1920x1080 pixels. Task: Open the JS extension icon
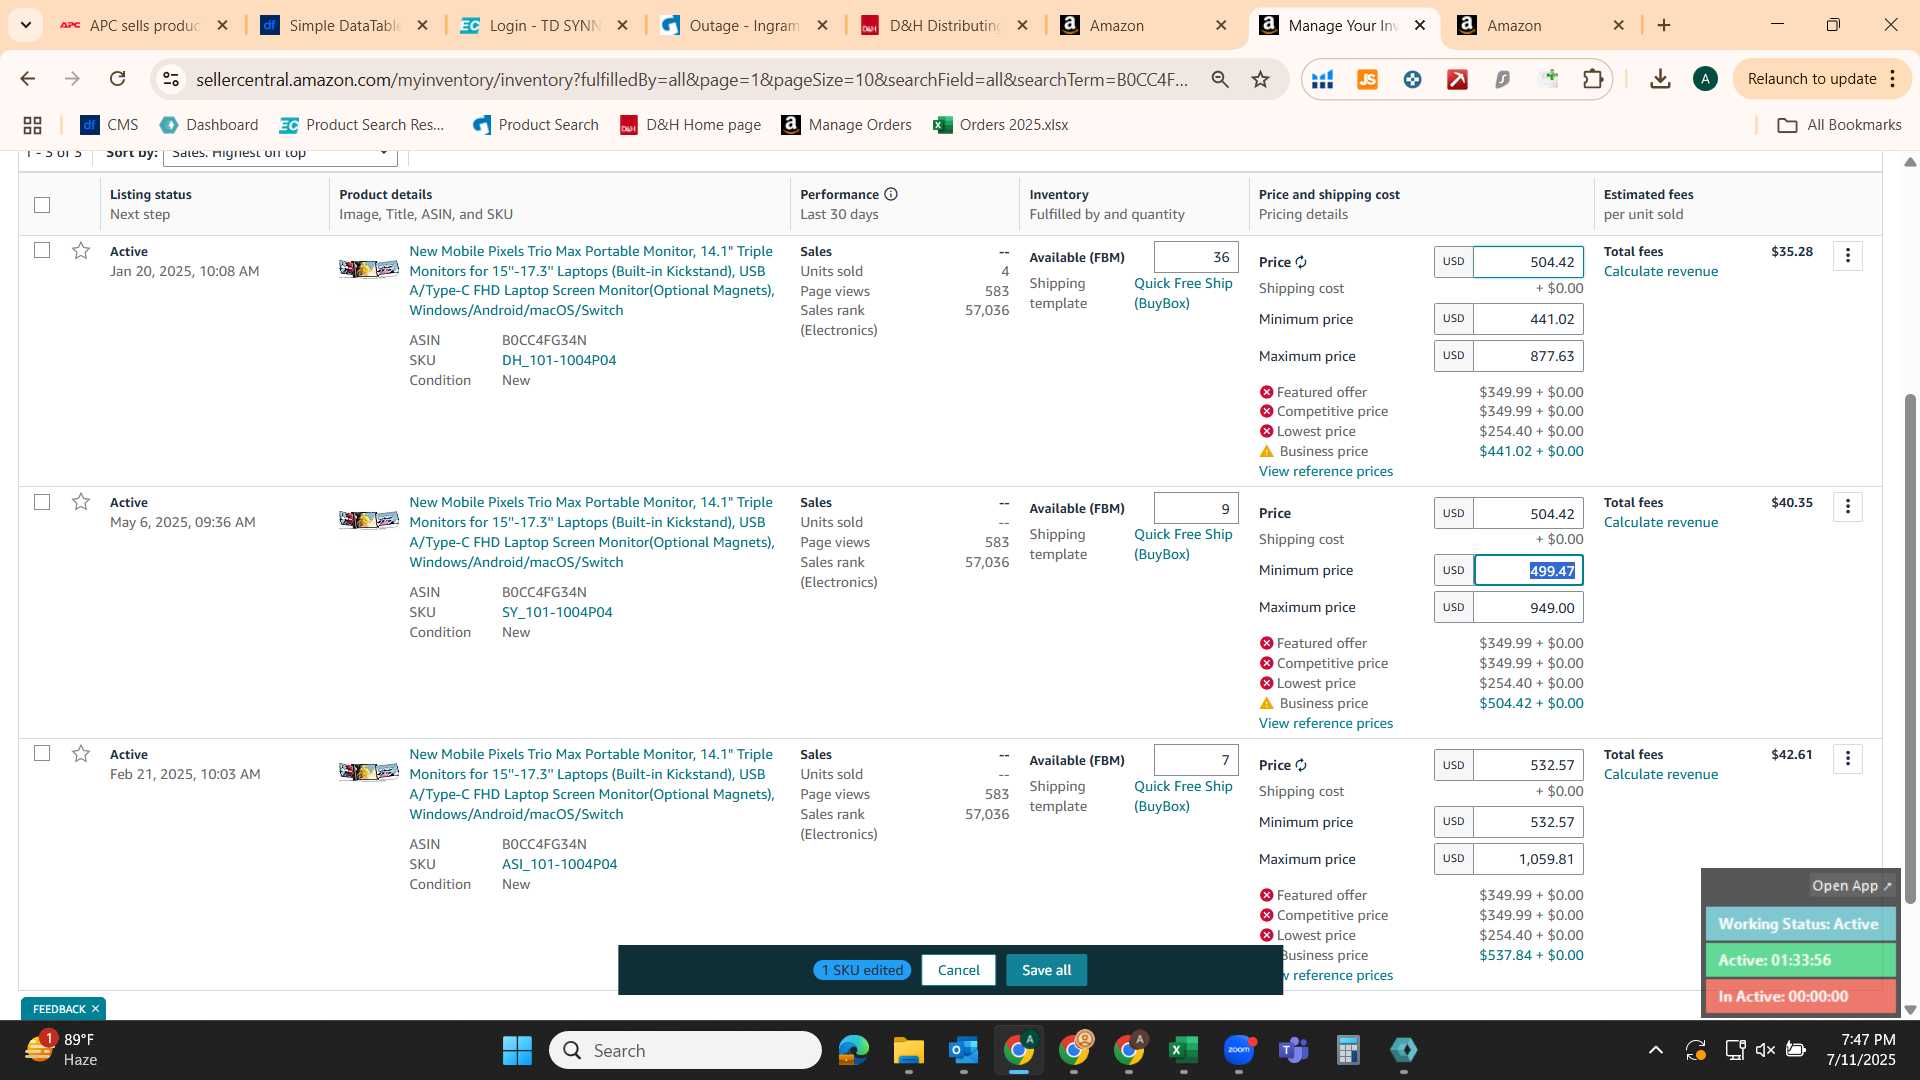(1367, 79)
